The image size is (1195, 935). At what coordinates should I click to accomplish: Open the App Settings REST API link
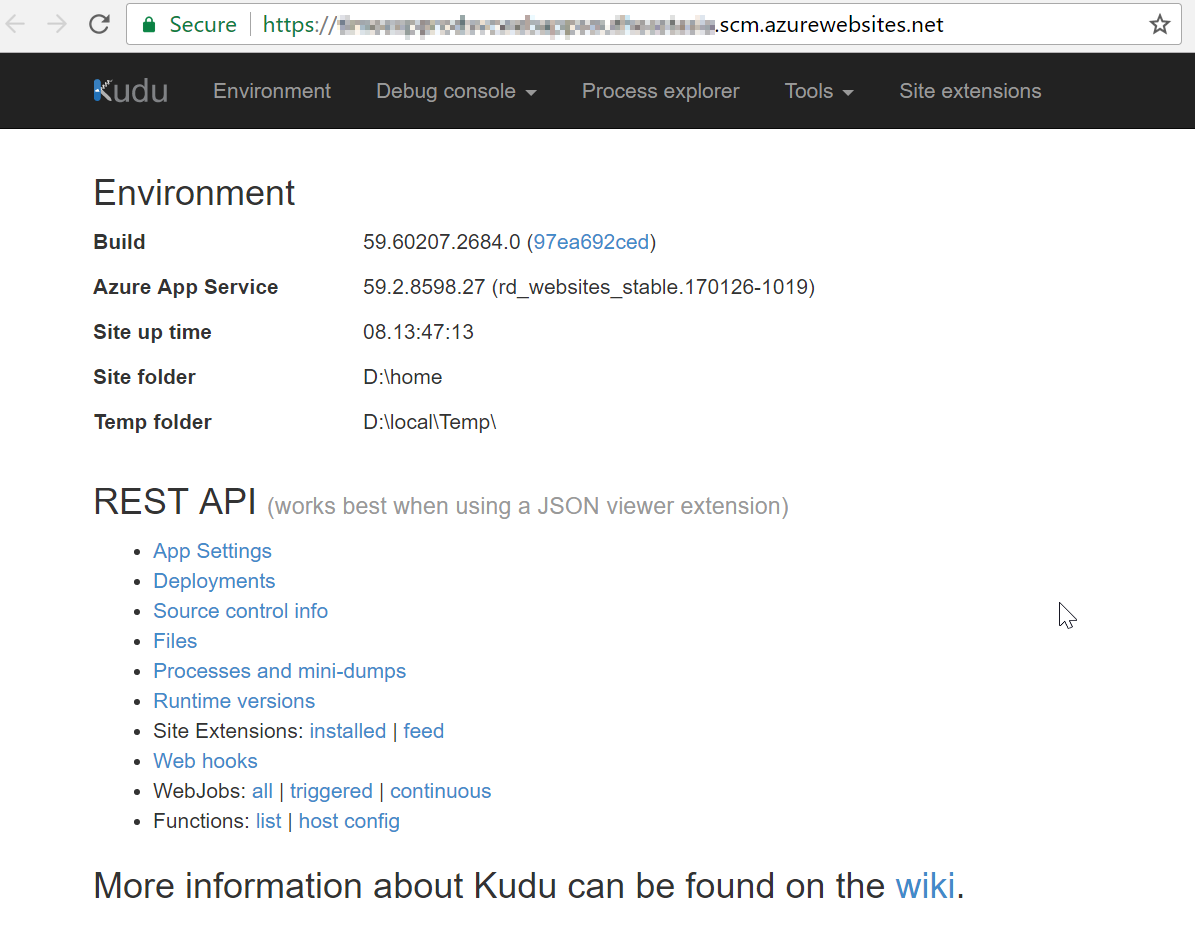click(x=213, y=551)
